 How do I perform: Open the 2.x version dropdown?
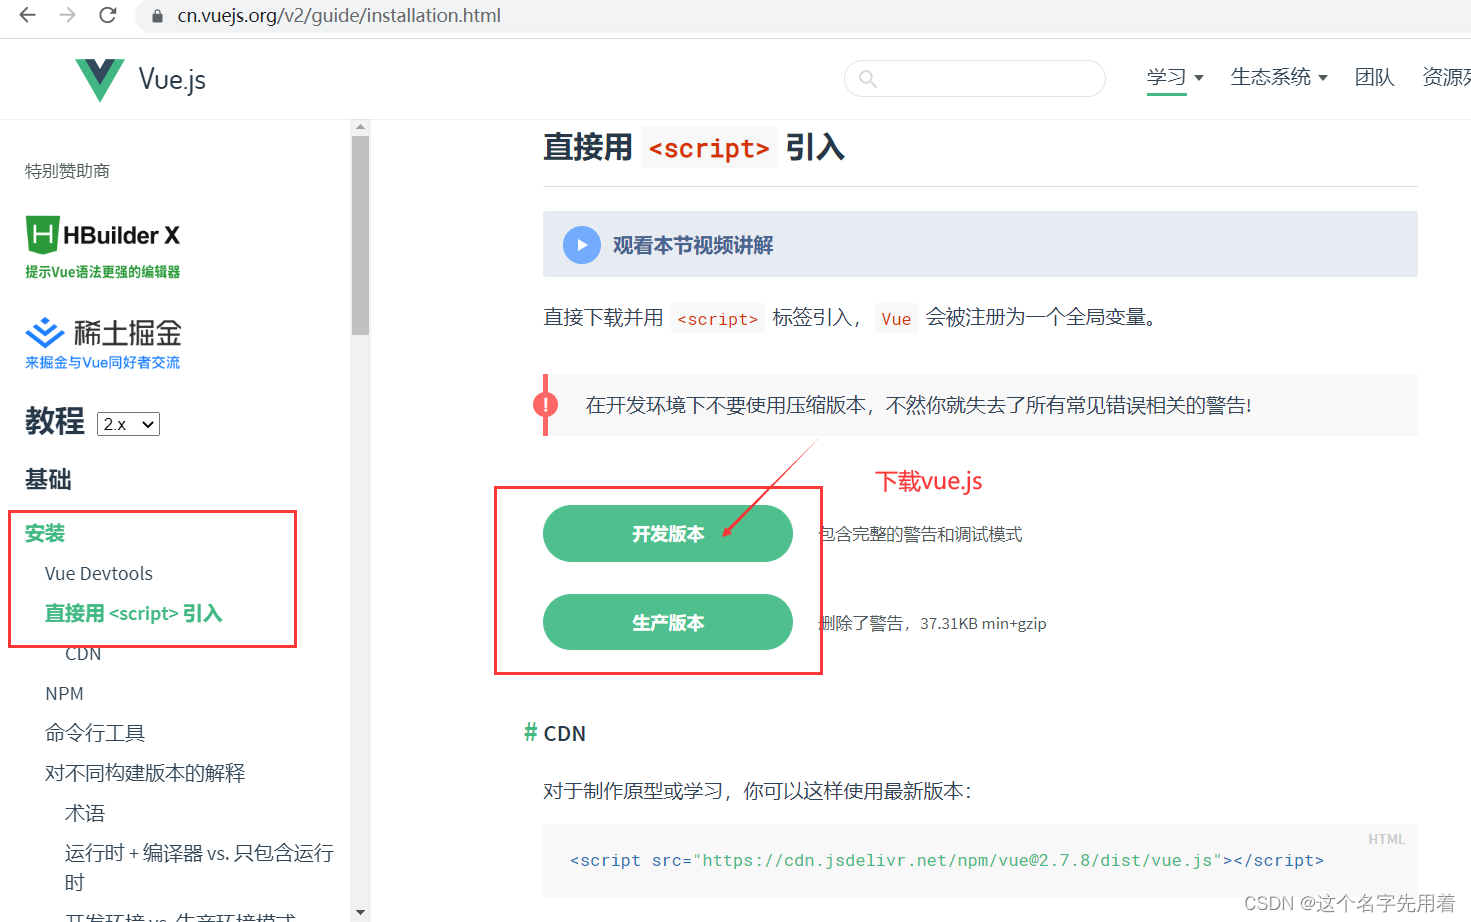[128, 424]
